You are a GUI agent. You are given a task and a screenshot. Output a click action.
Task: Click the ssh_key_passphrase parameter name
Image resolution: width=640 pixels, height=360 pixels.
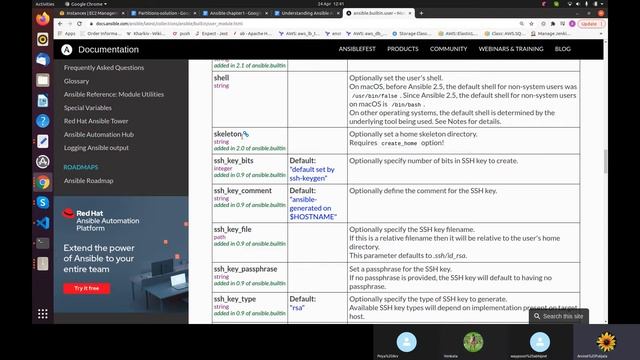click(x=245, y=269)
